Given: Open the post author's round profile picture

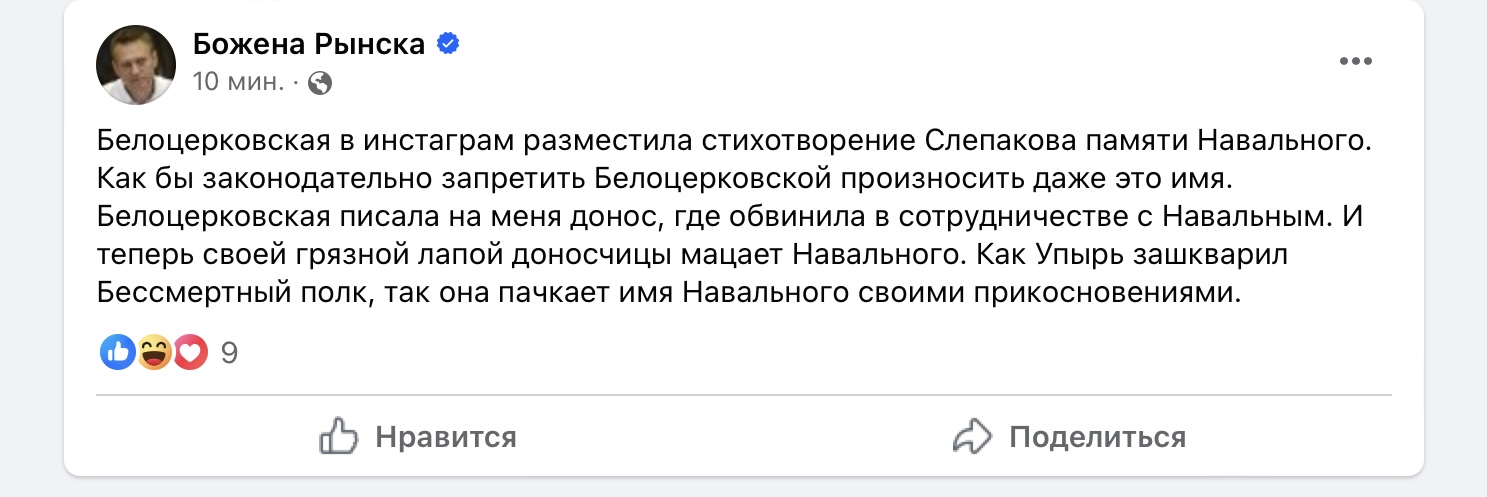Looking at the screenshot, I should [x=136, y=65].
